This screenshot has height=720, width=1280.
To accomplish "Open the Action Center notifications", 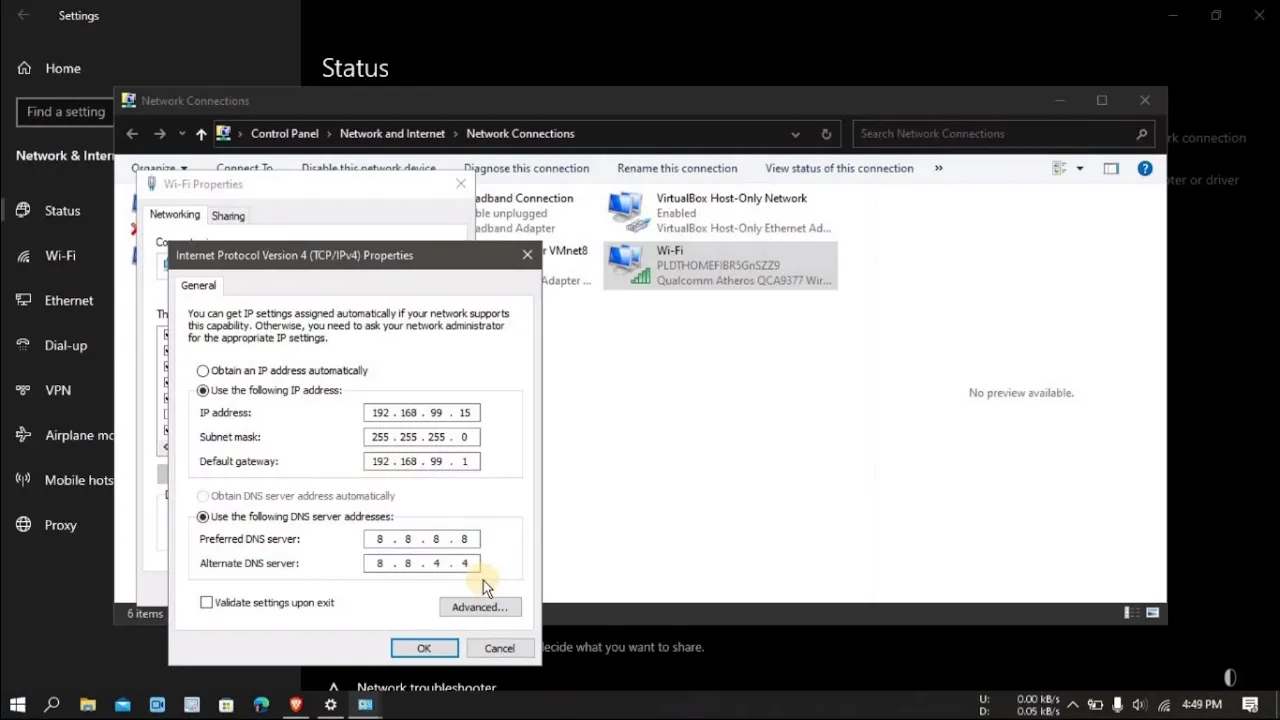I will tap(1250, 705).
